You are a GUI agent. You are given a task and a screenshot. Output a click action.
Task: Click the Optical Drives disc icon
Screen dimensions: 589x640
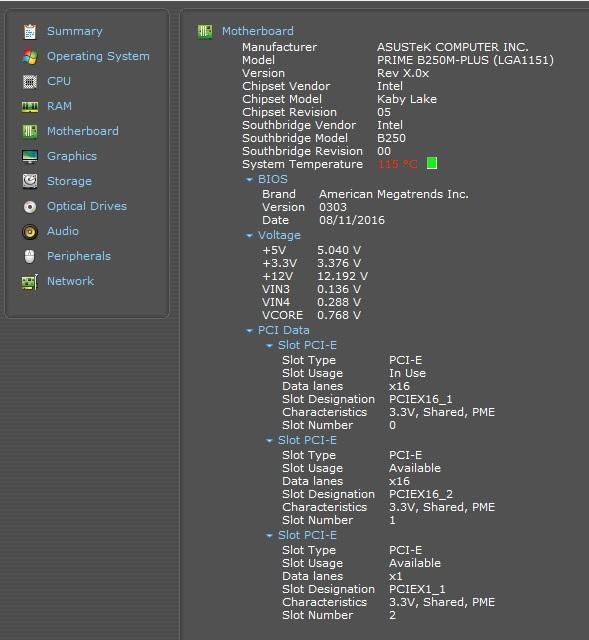30,207
